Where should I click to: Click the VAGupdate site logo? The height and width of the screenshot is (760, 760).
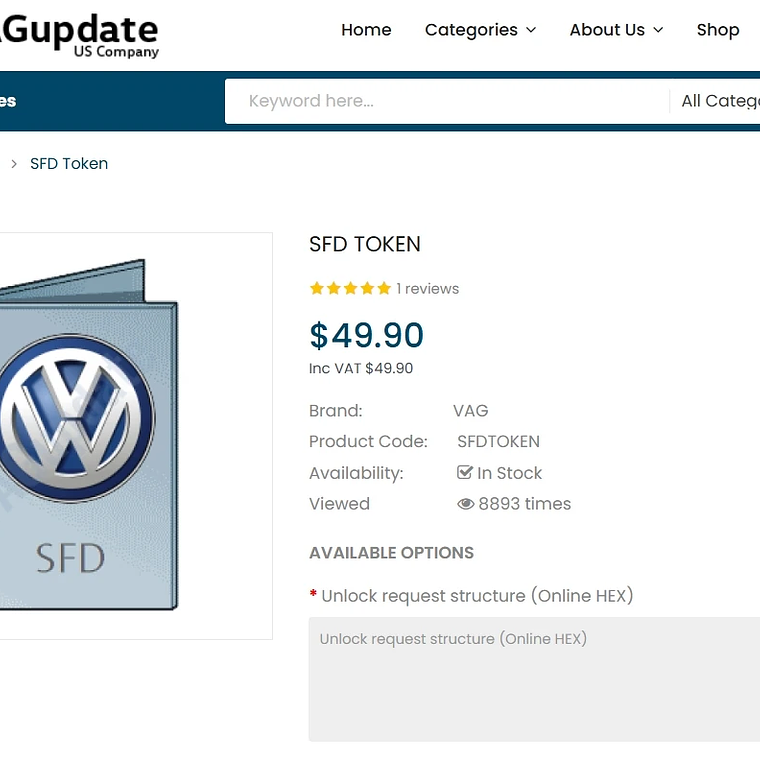80,35
